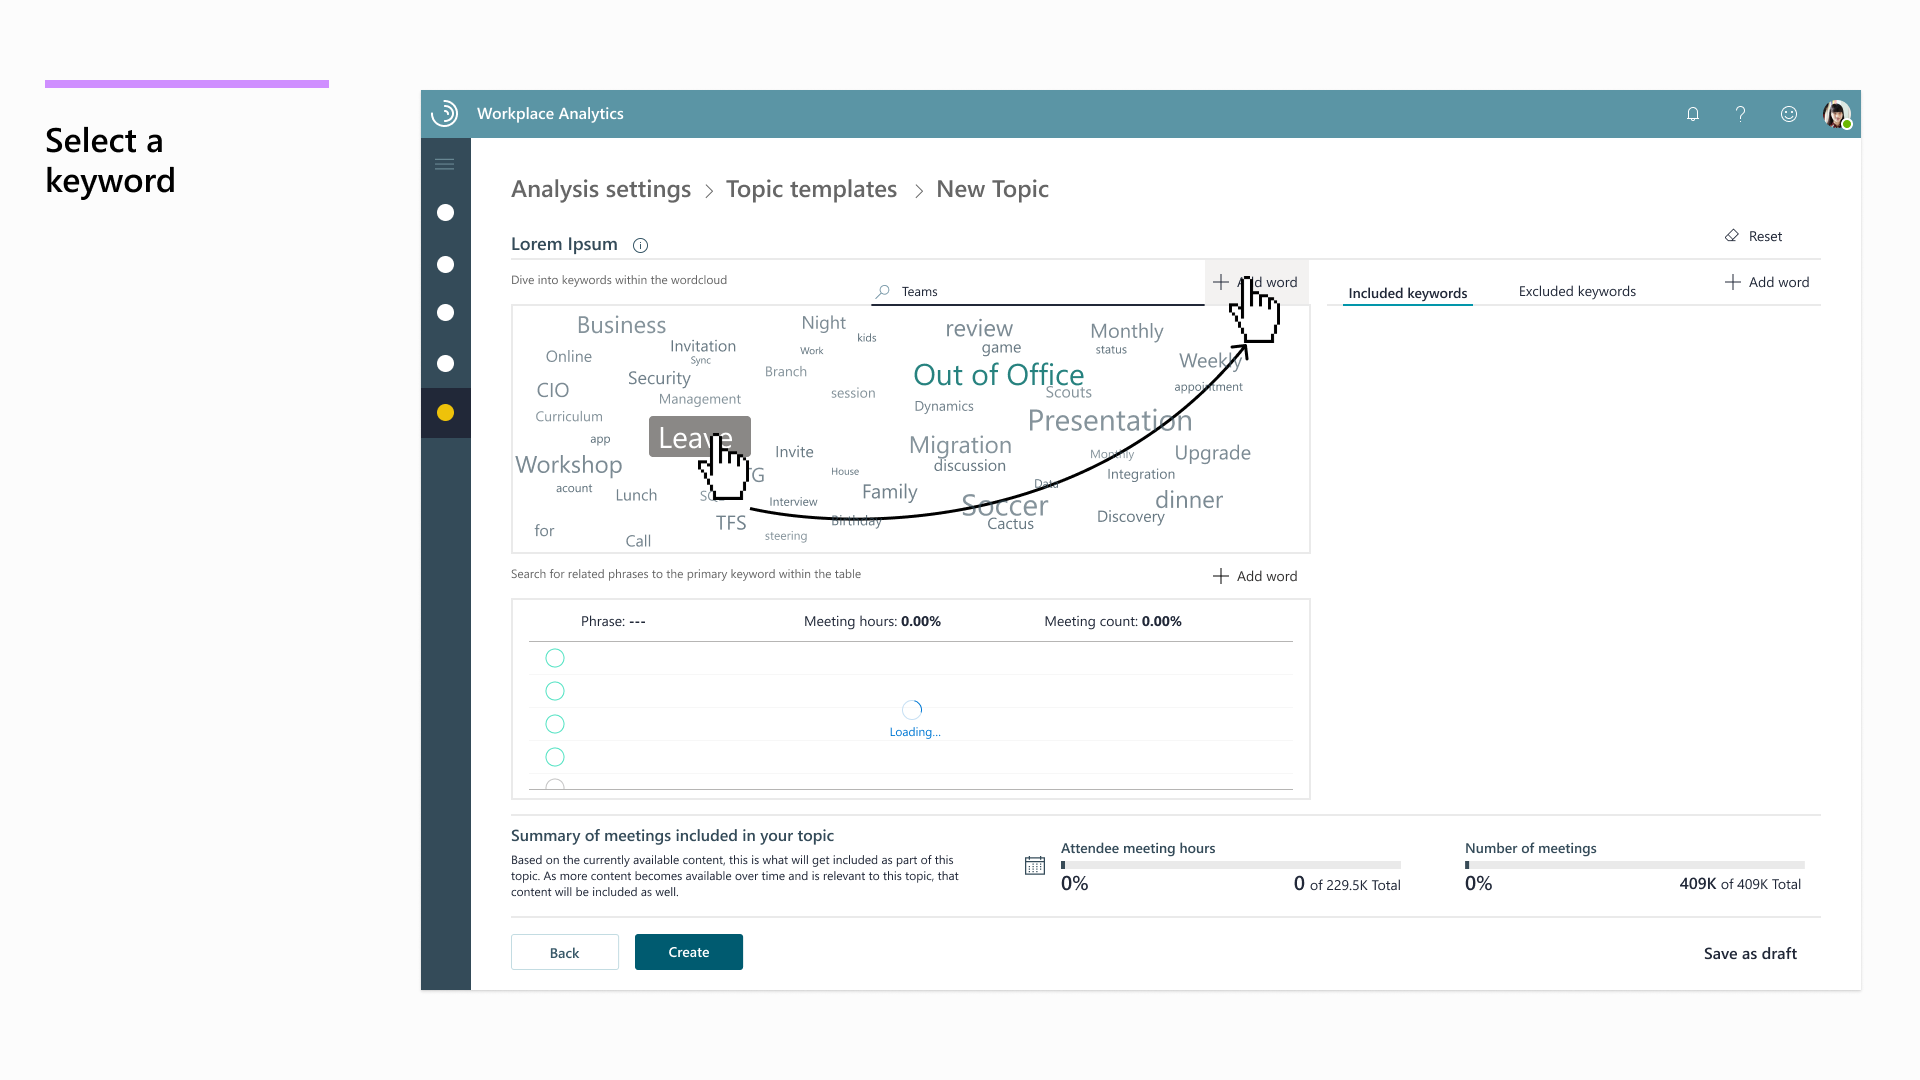This screenshot has width=1920, height=1080.
Task: Select the yellow active step in the sidebar
Action: 446,411
